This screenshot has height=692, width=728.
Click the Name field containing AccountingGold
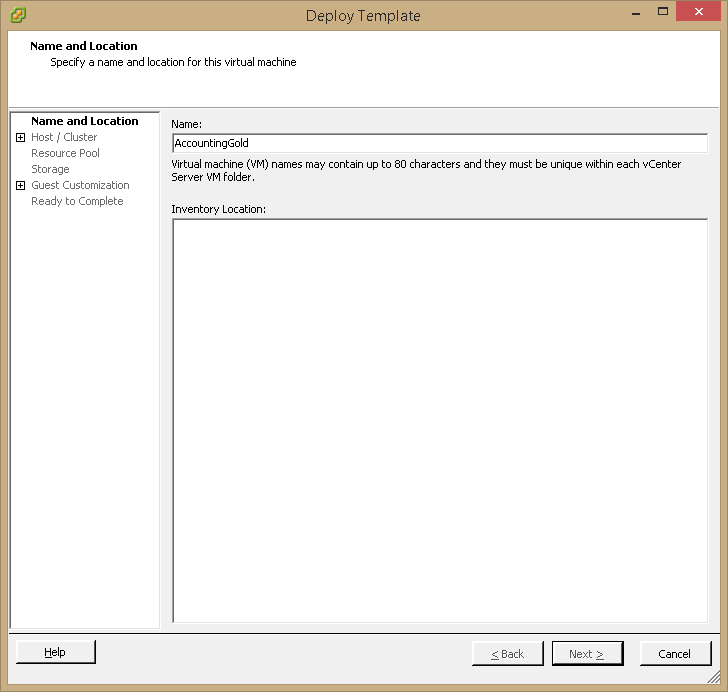439,143
